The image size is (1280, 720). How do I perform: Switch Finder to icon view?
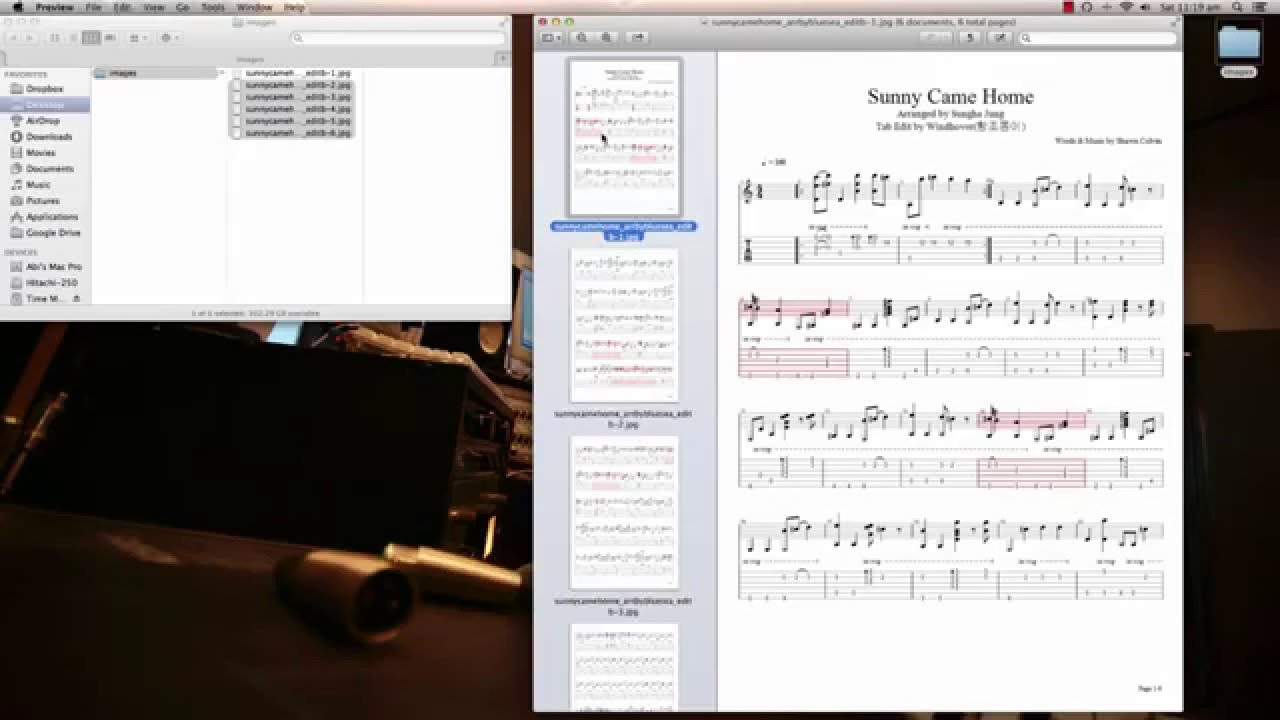coord(55,38)
